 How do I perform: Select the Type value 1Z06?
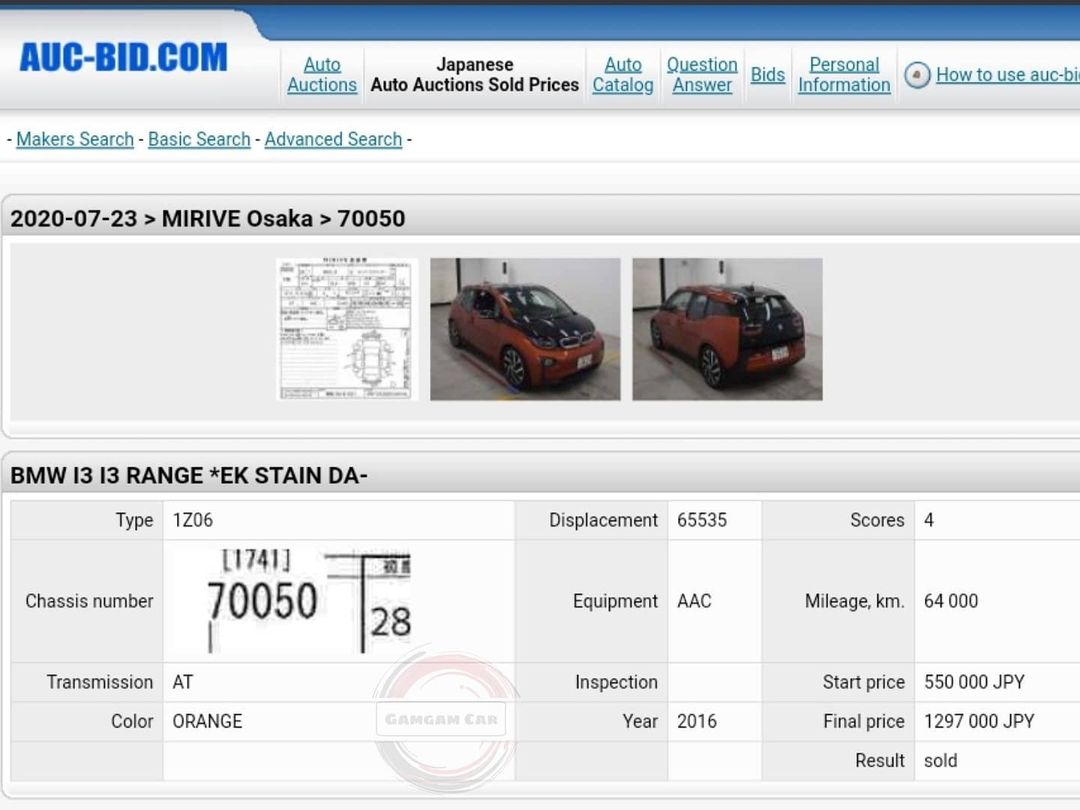click(x=193, y=520)
